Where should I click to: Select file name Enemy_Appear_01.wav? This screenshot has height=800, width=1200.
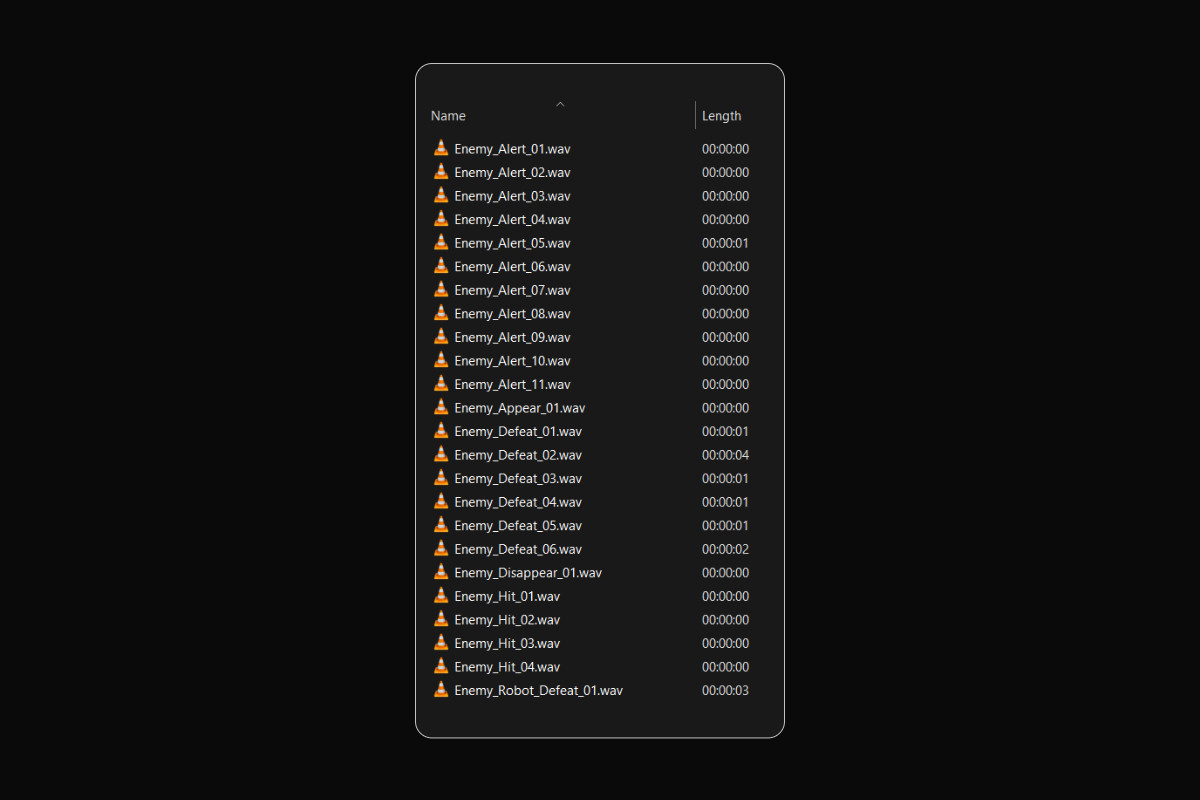pos(520,408)
